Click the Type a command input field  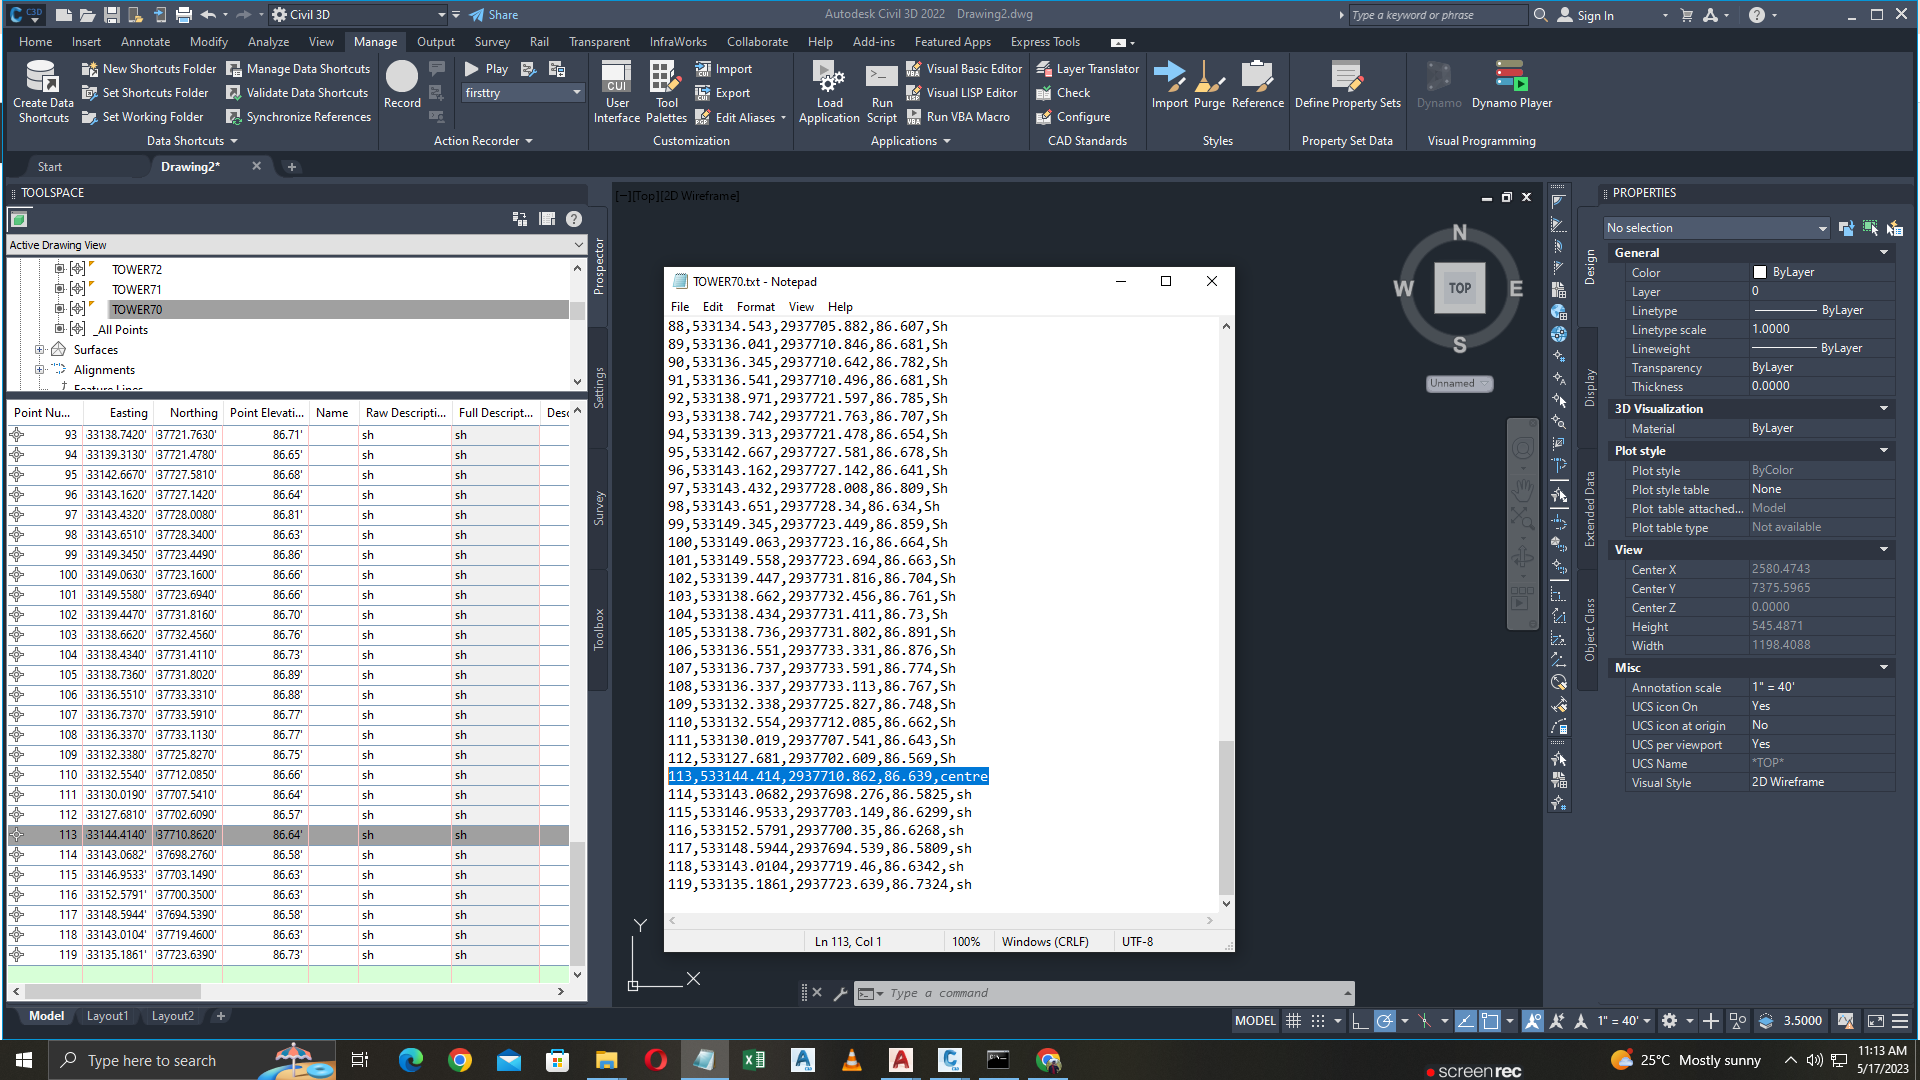coord(1105,993)
